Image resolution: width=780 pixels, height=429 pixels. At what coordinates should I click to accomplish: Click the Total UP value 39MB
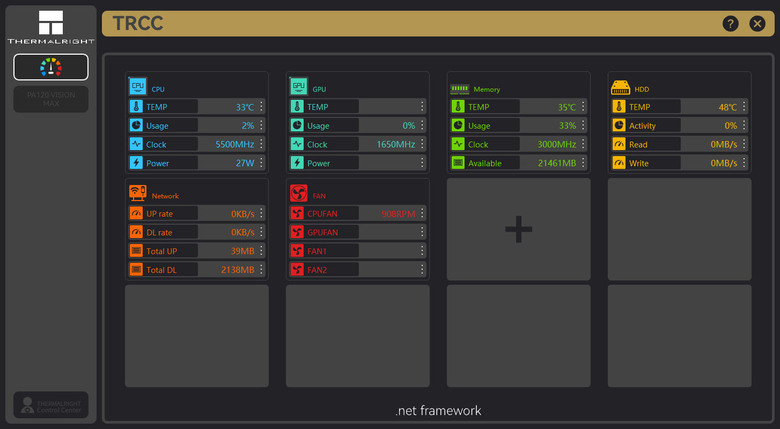coord(243,251)
